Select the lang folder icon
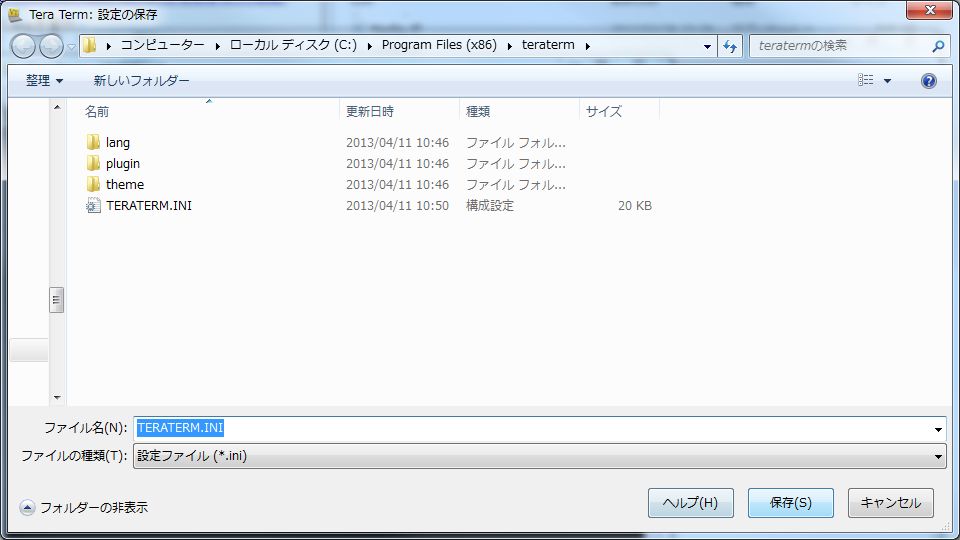 93,143
